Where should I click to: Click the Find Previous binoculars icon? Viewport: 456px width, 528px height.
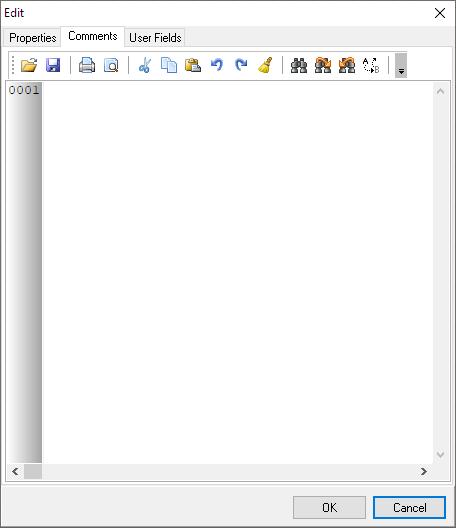[x=347, y=65]
